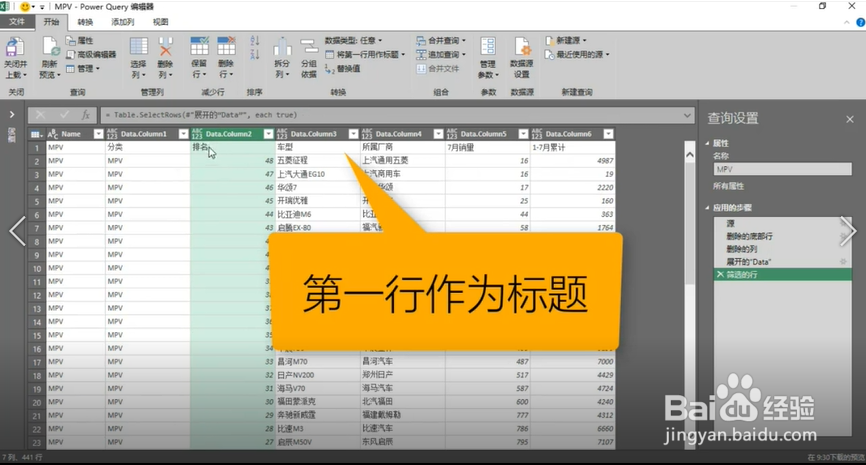Screen dimensions: 866x465
Task: Switch to the View (视图) tab
Action: tap(160, 22)
